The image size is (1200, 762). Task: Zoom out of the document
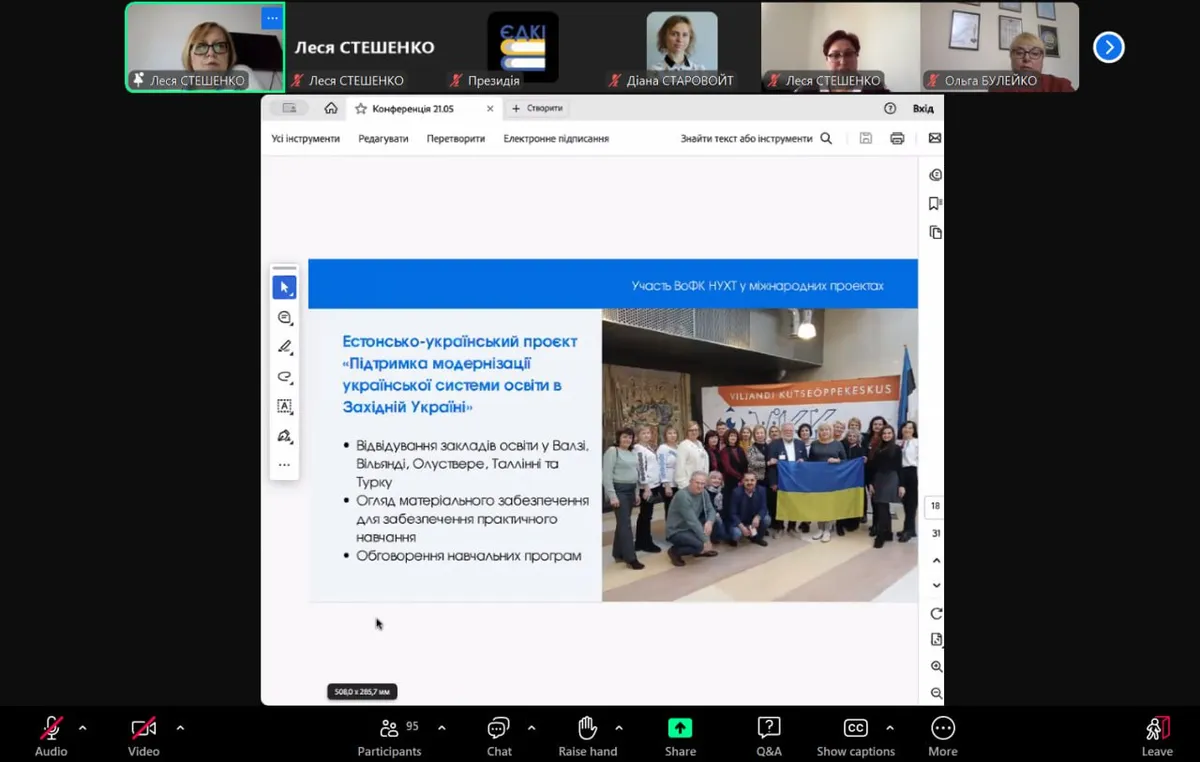coord(936,693)
